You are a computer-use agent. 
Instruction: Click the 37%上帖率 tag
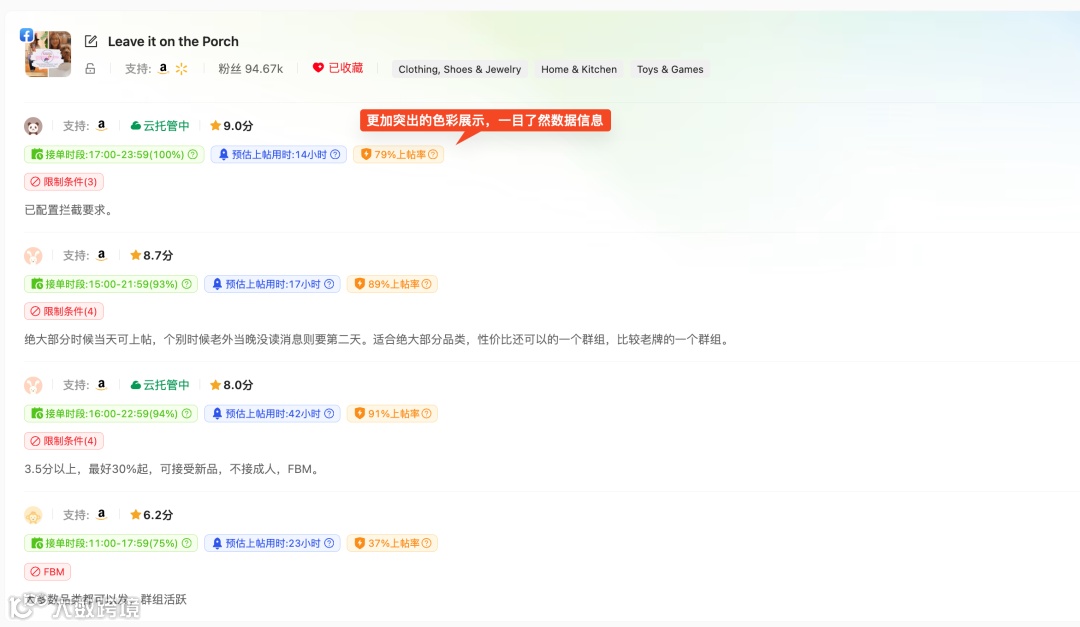392,543
